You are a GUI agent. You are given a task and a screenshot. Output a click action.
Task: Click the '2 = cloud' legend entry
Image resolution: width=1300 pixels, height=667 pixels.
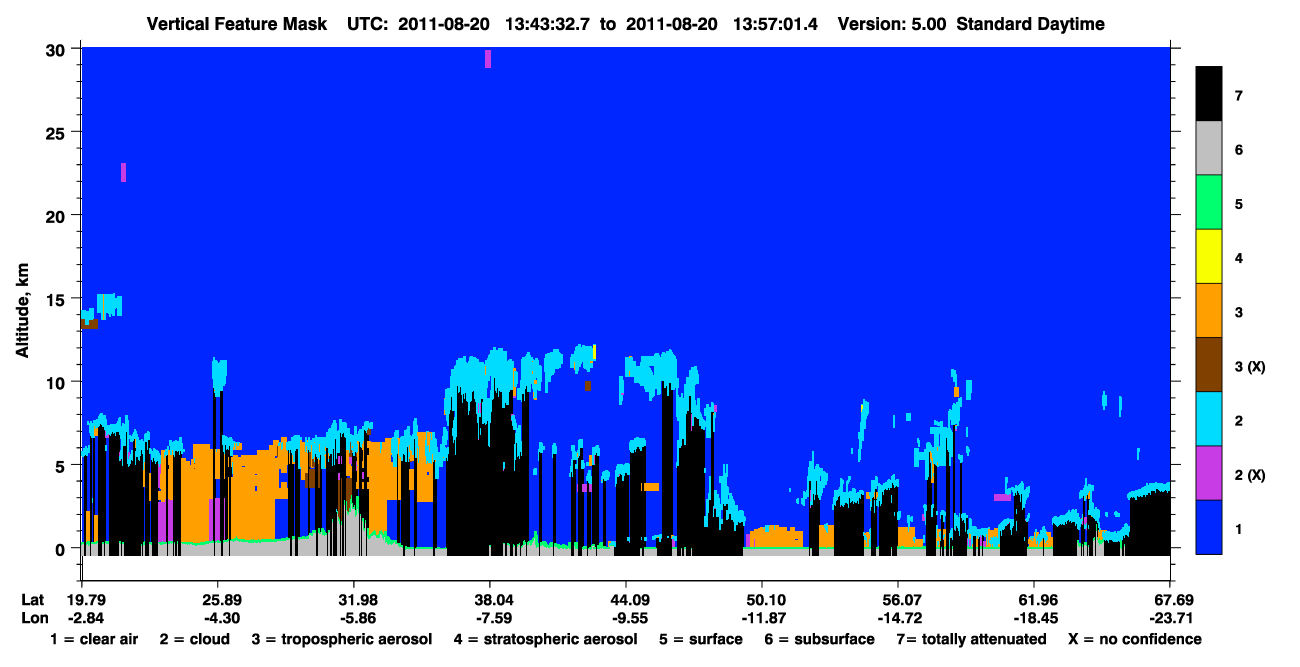coord(194,639)
